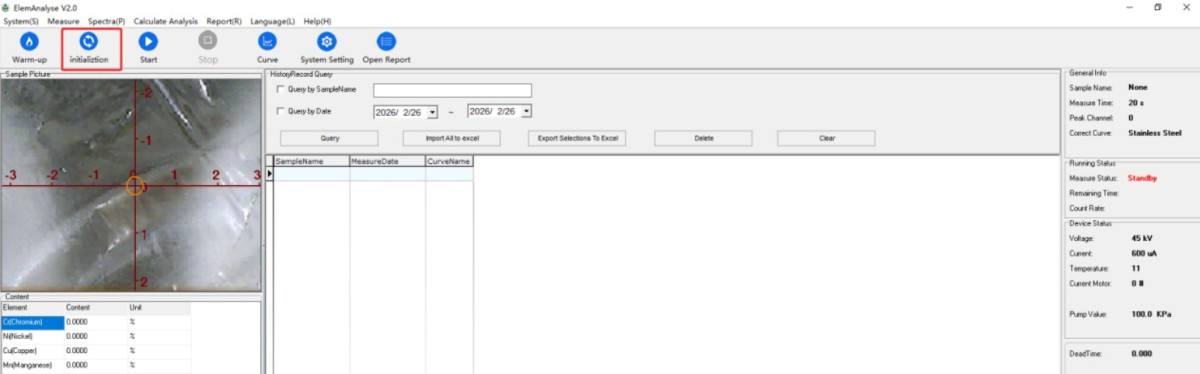Select the CurveName column header
The image size is (1200, 374).
pyautogui.click(x=449, y=161)
